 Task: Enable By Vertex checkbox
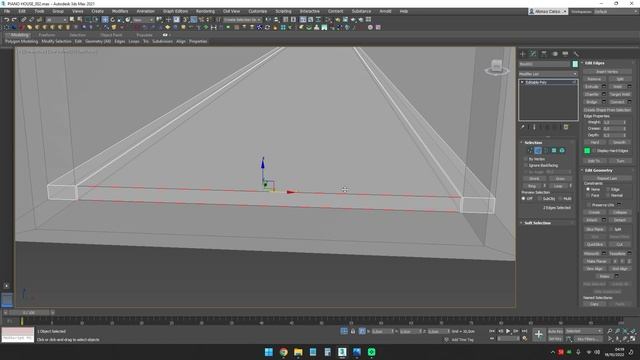pos(526,159)
